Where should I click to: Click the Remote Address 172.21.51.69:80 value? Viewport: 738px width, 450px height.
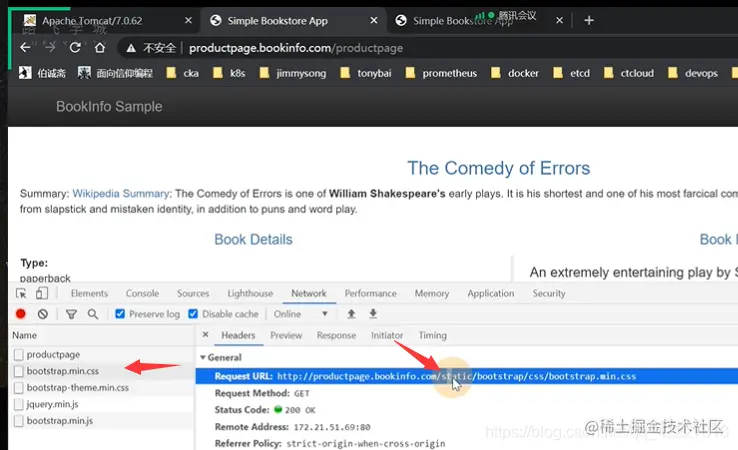(x=332, y=427)
